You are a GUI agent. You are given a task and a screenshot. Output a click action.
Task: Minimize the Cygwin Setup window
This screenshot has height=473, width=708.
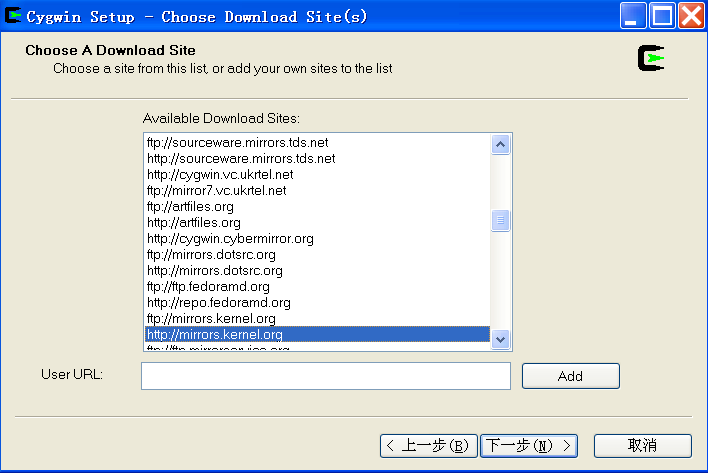coord(632,16)
